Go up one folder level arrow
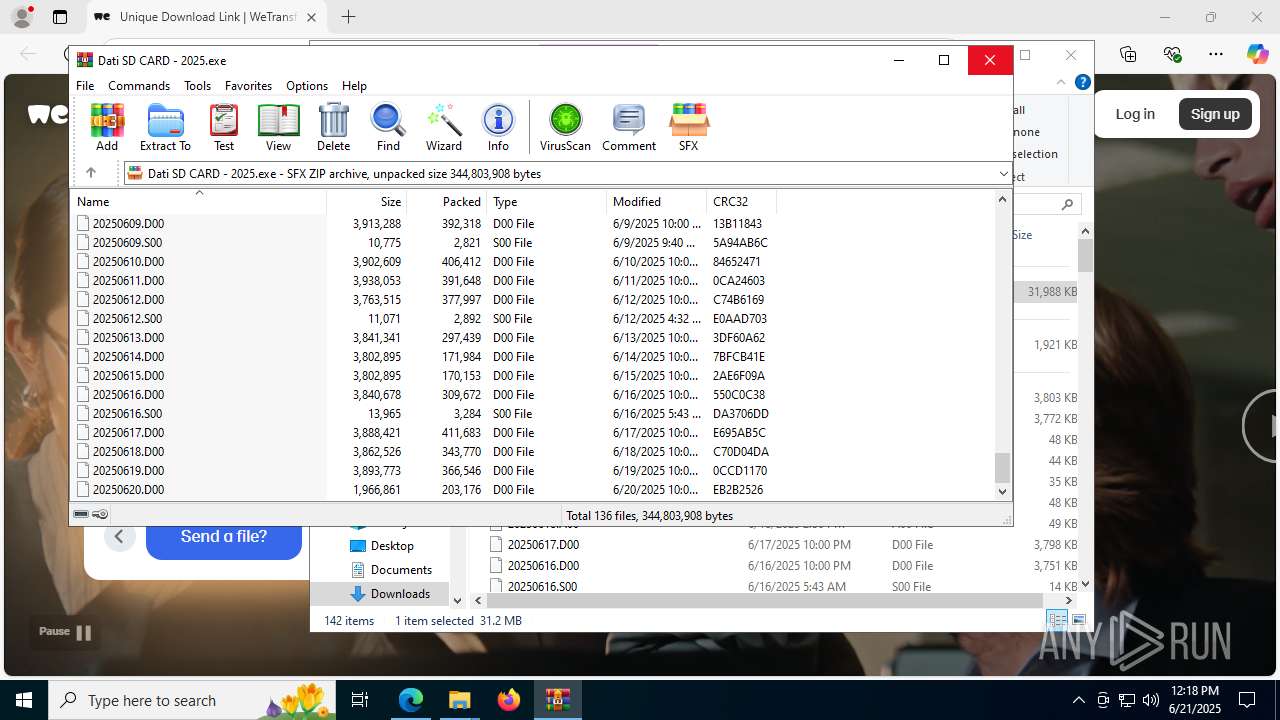This screenshot has height=720, width=1280. pos(90,173)
